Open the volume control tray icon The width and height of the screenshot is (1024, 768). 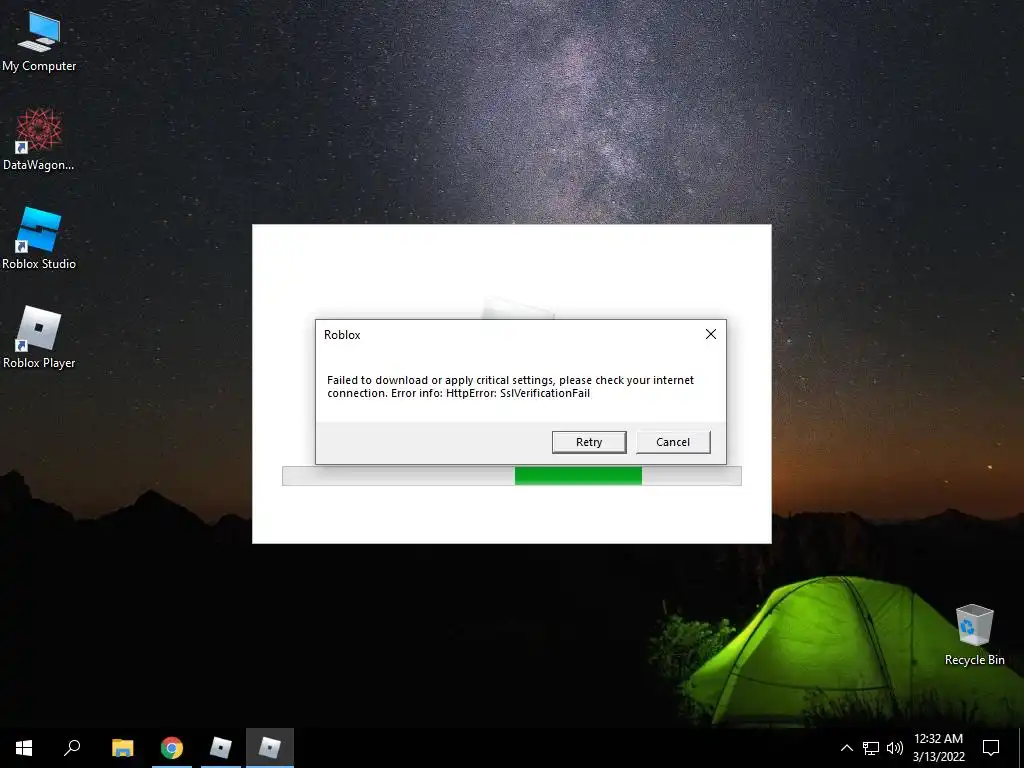coord(895,748)
